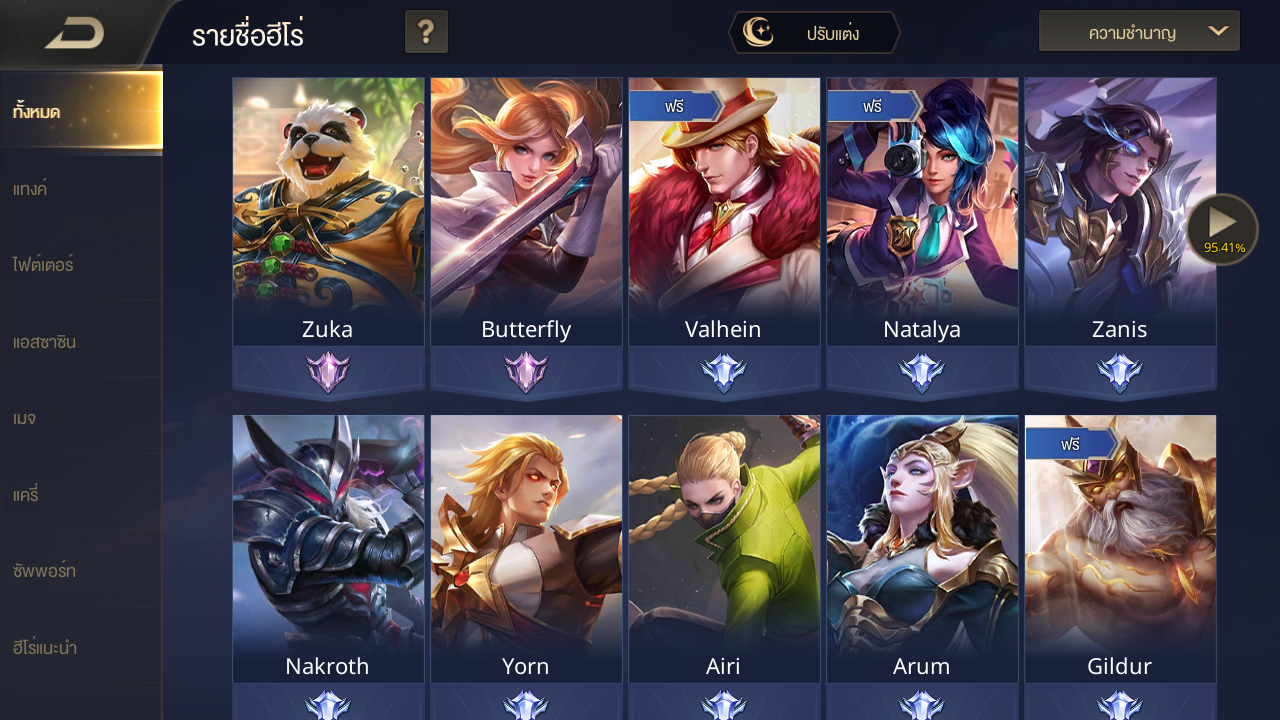
Task: Click the play video button showing 95.41%
Action: 1222,229
